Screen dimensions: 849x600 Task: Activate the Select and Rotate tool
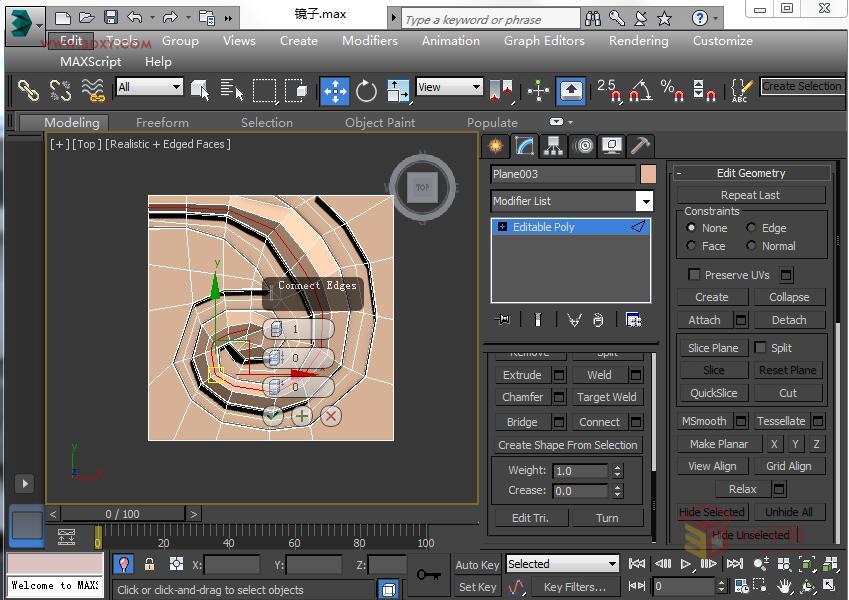(x=366, y=88)
